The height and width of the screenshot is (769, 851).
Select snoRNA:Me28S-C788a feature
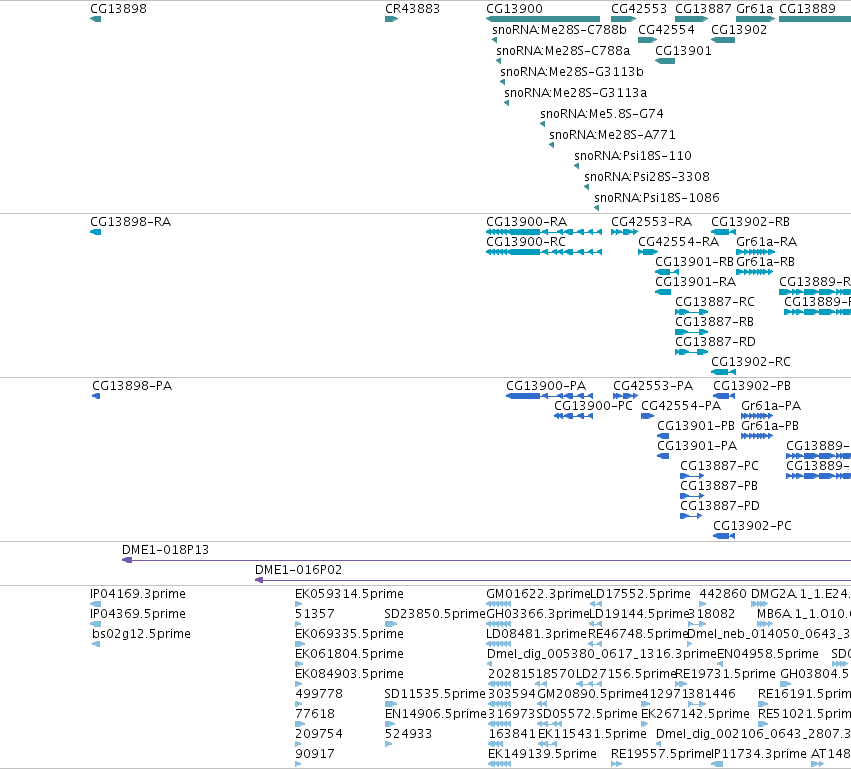(498, 61)
